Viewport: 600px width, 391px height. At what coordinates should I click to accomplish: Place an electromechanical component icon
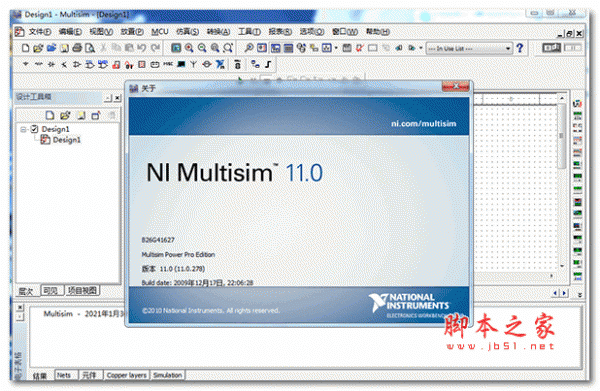[207, 64]
